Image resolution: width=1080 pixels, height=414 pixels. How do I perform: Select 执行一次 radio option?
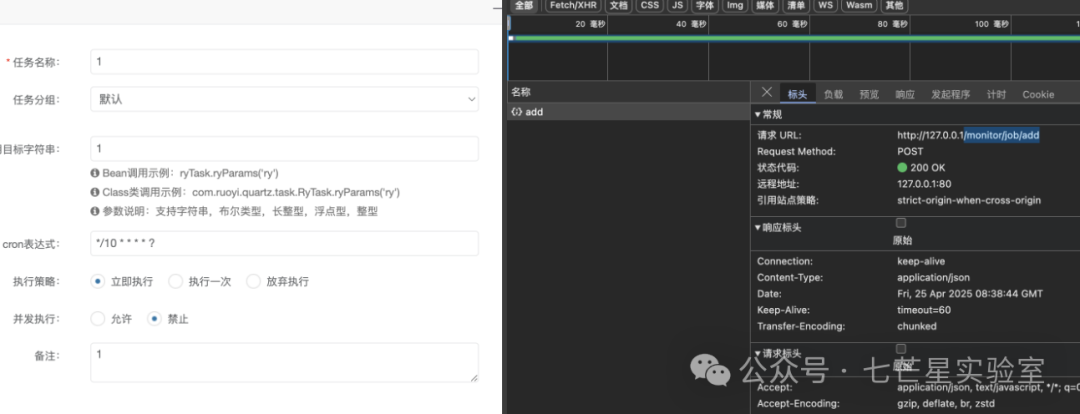coord(176,282)
